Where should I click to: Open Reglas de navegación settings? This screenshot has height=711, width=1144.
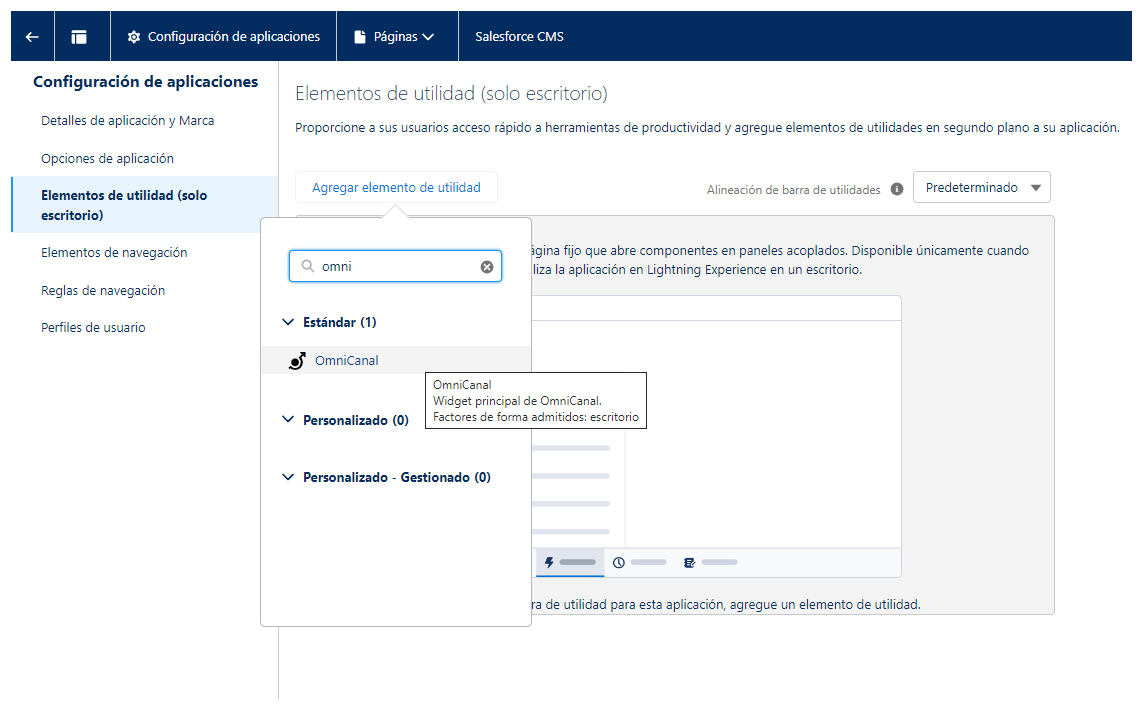coord(103,290)
